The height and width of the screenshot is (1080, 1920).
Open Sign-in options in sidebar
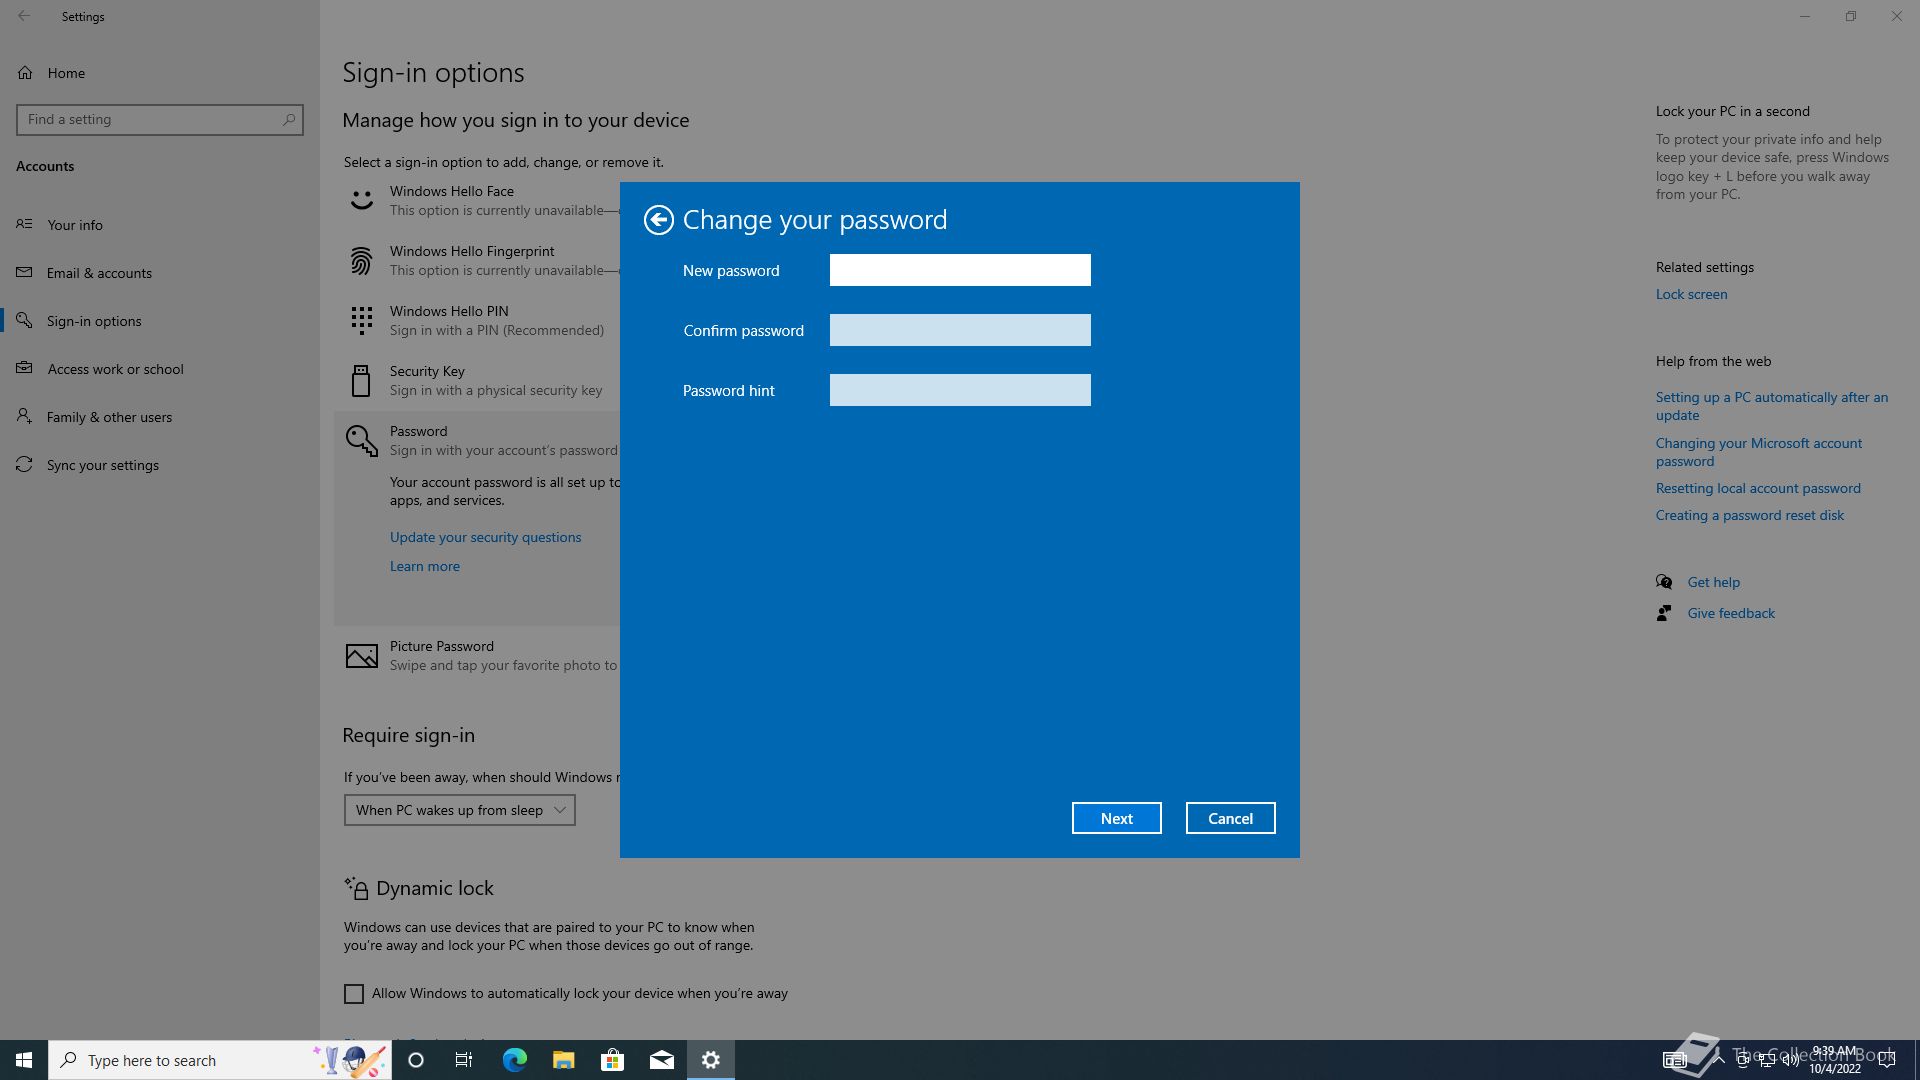coord(94,321)
